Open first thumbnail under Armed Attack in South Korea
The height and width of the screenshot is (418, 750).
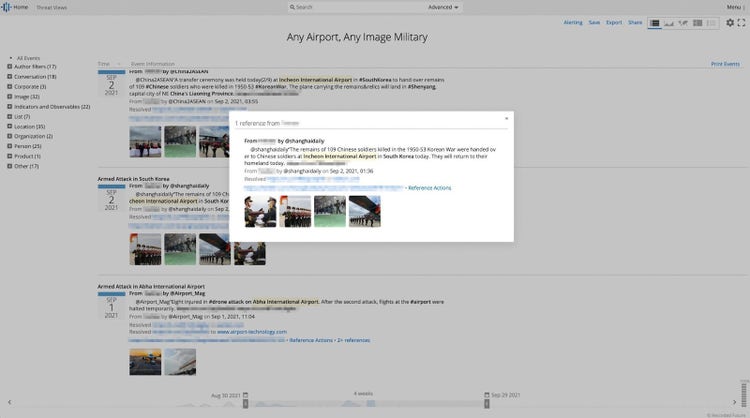[145, 249]
